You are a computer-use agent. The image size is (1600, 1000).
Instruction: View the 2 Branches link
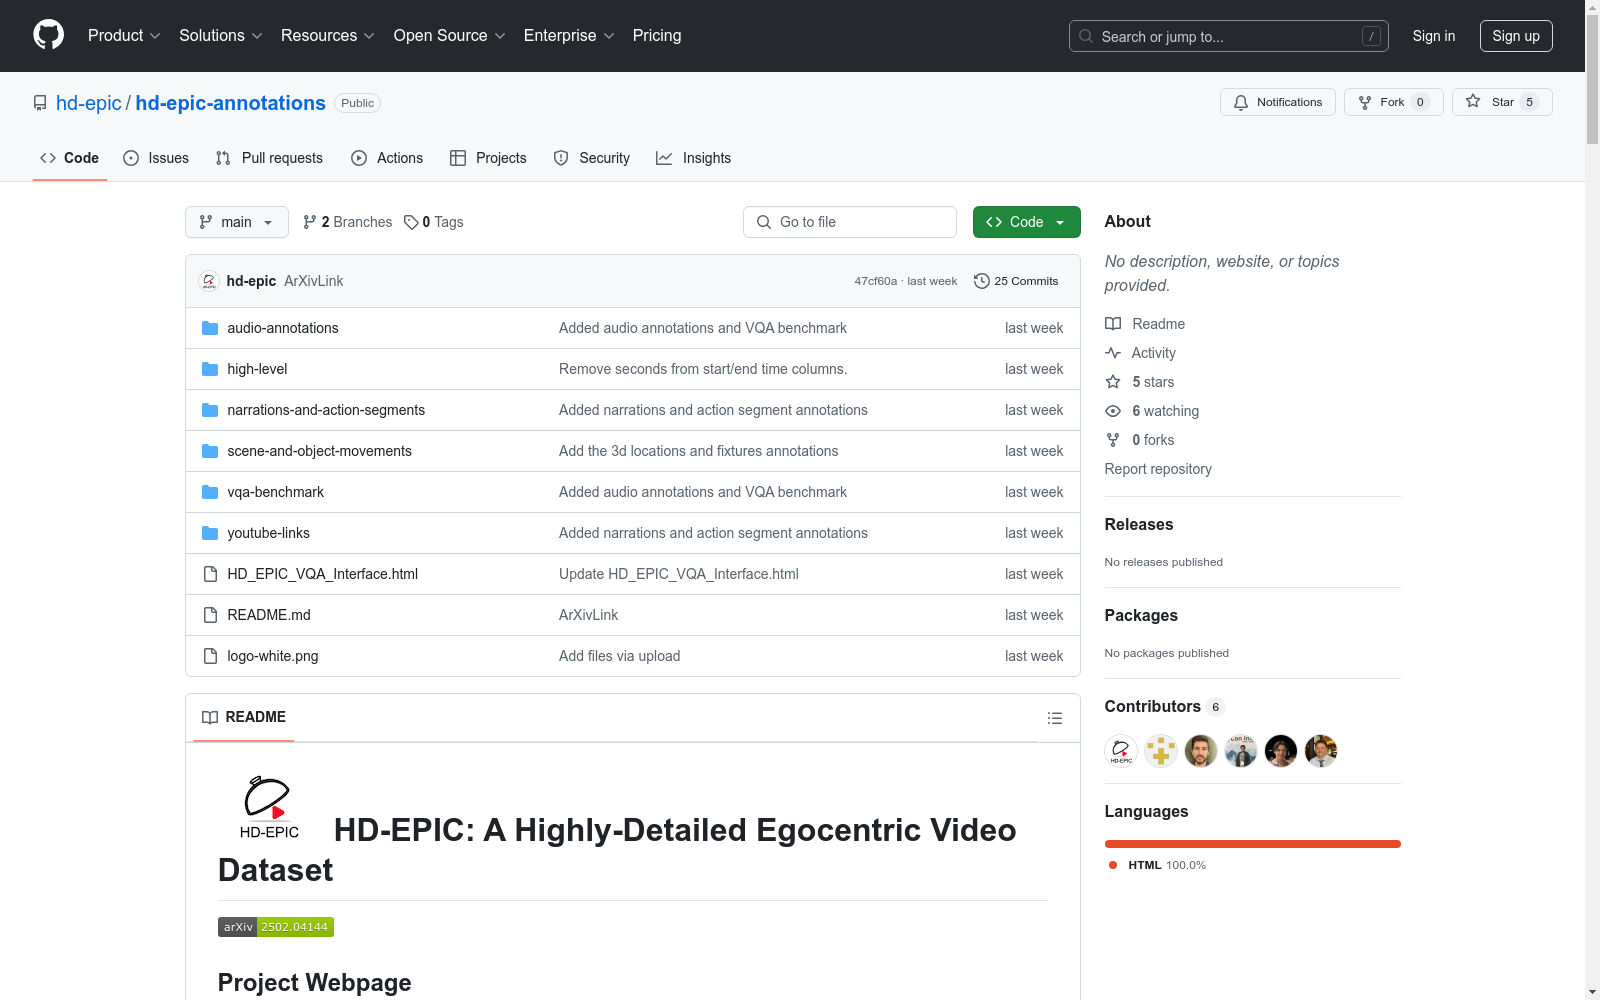coord(348,222)
